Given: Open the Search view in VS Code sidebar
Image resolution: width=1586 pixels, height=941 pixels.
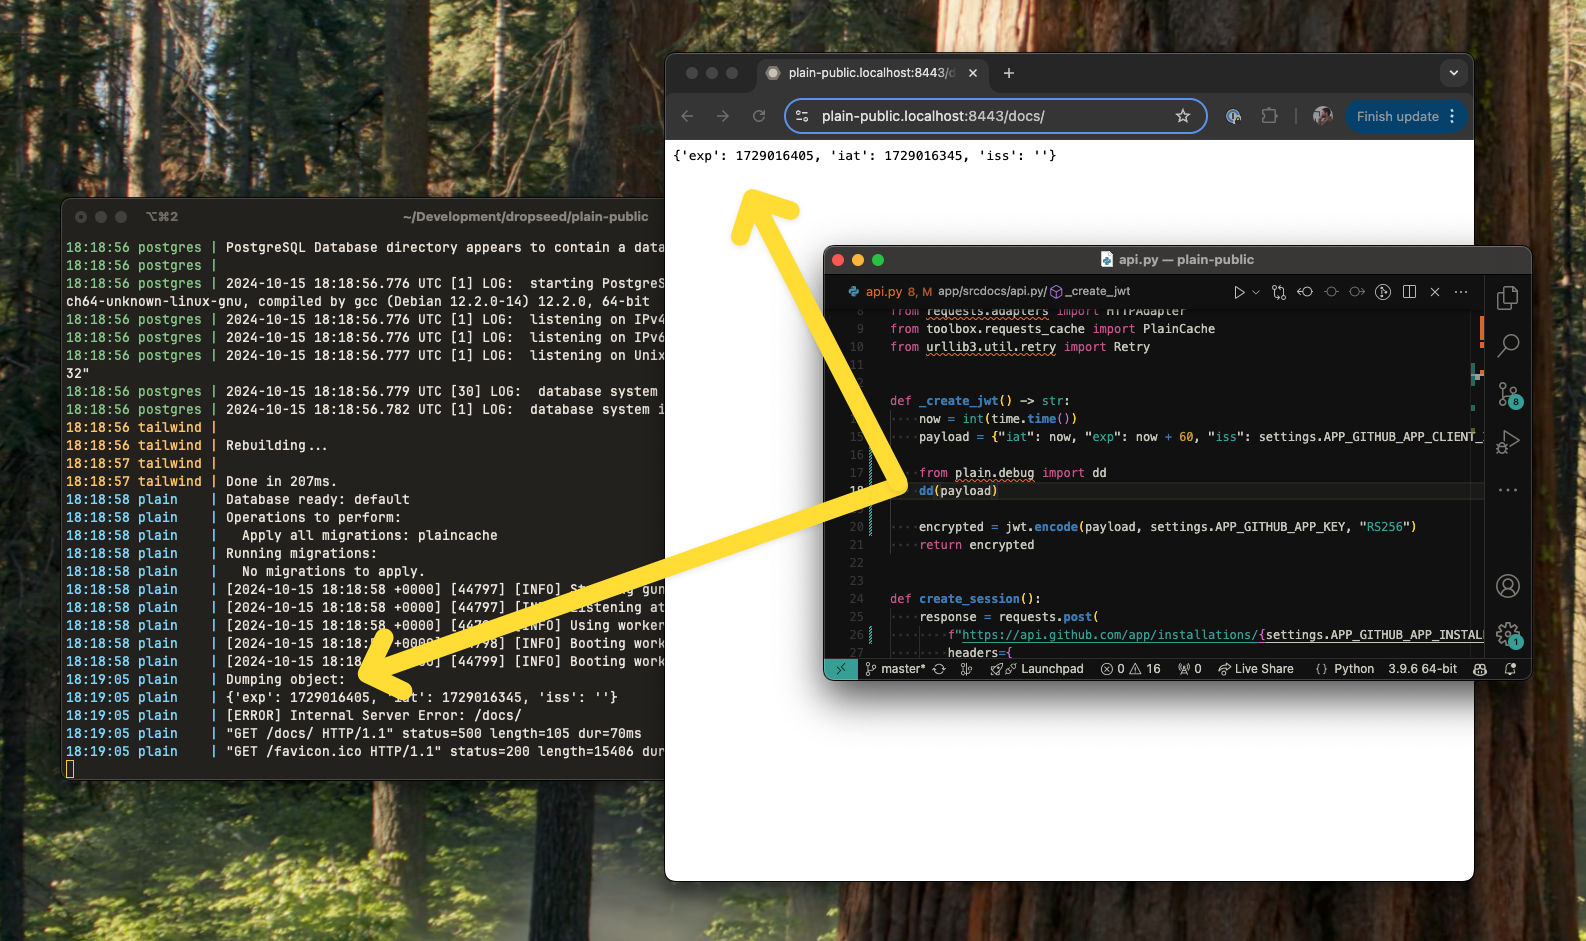Looking at the screenshot, I should coord(1508,346).
